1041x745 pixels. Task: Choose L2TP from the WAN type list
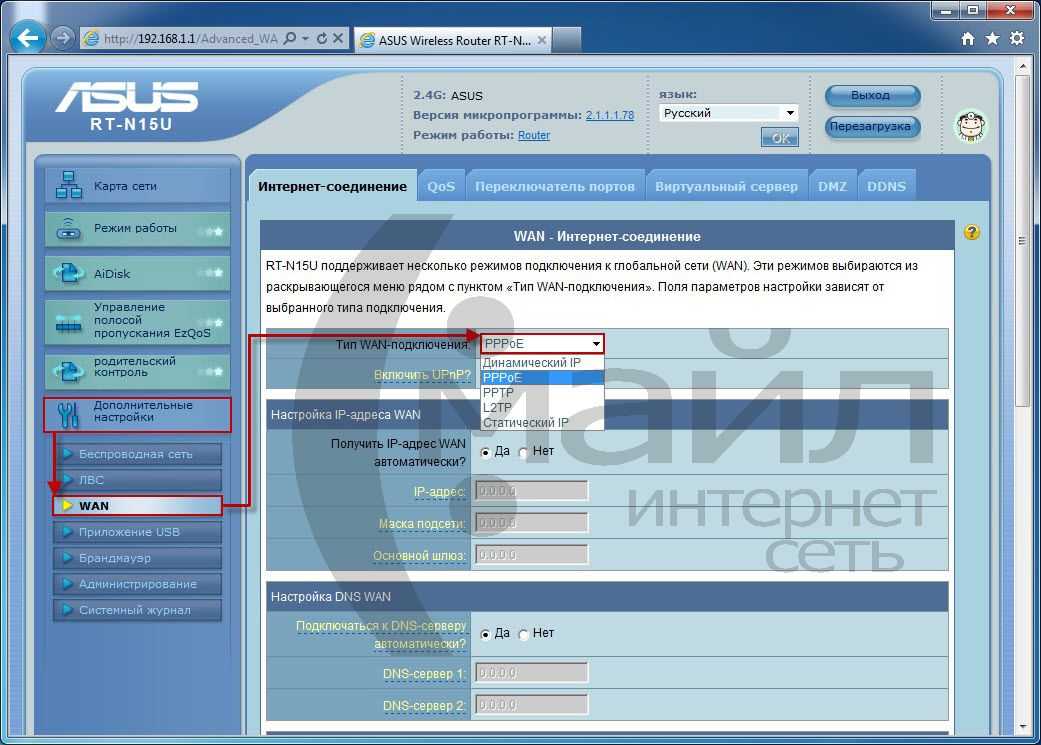point(497,407)
